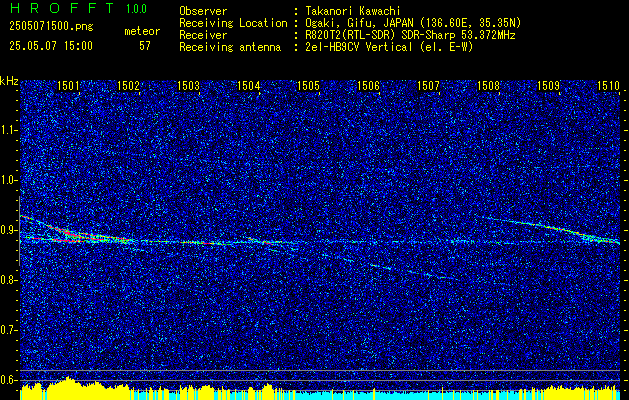
Task: Click the 1504 time marker
Action: pyautogui.click(x=248, y=86)
